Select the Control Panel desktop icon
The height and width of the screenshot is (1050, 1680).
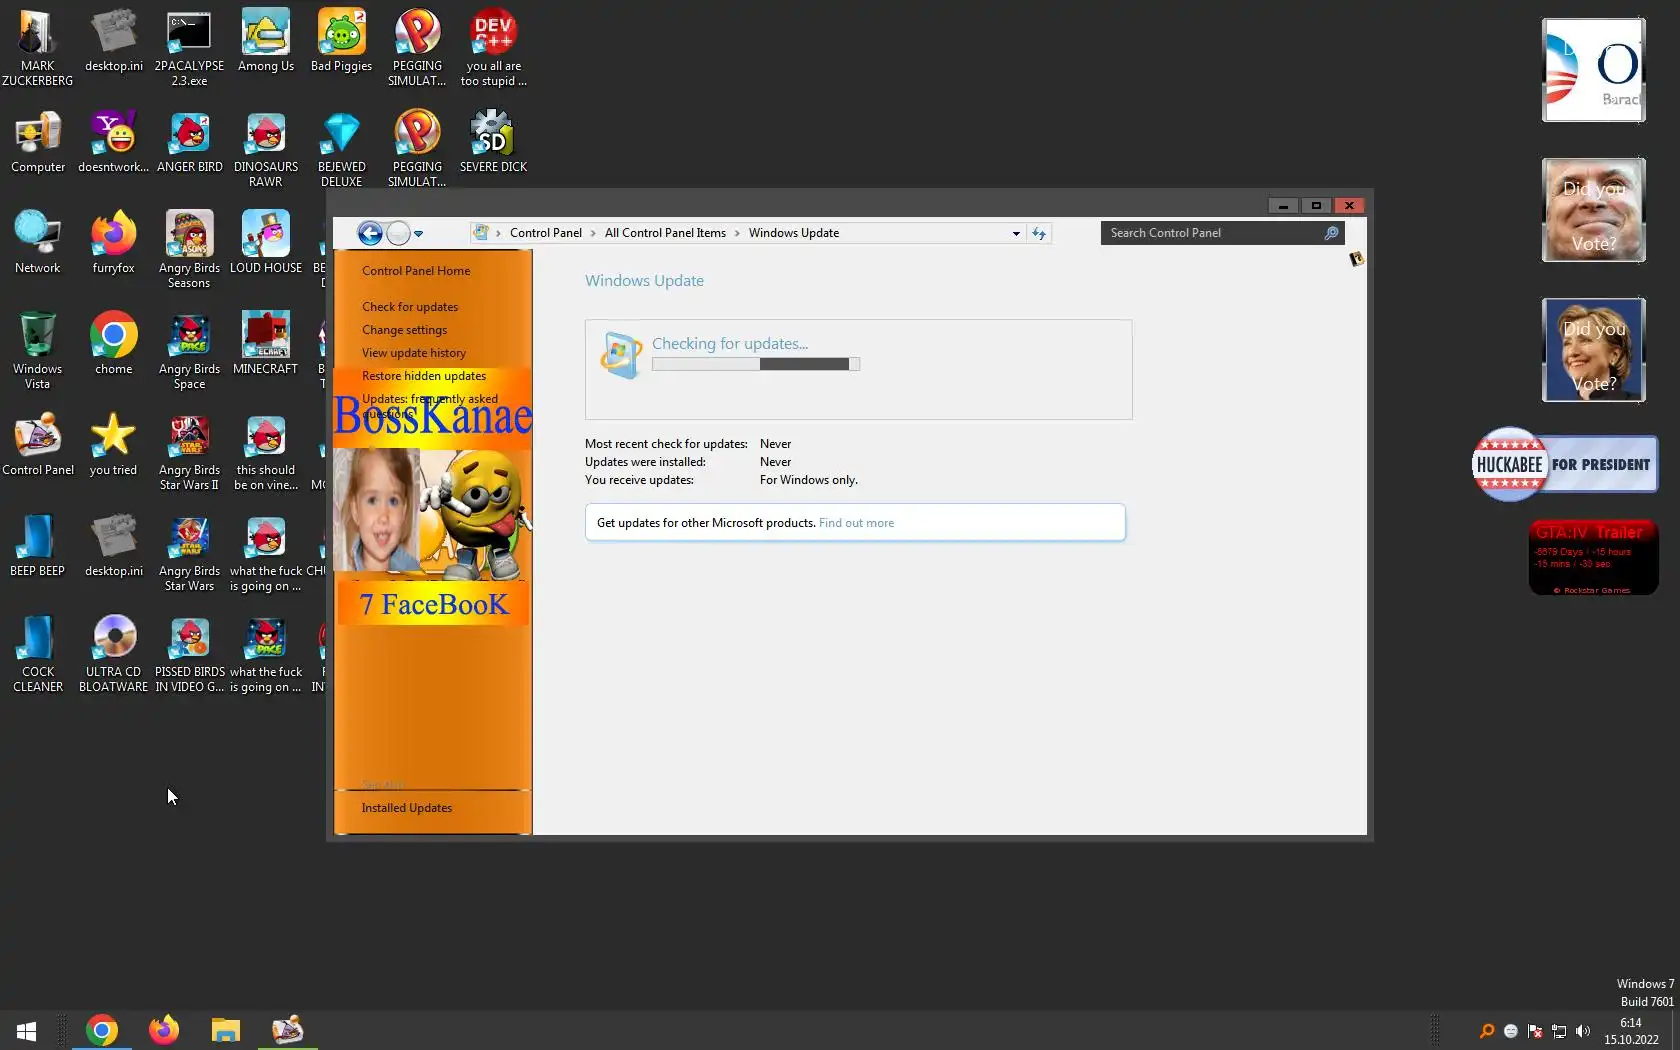click(37, 445)
